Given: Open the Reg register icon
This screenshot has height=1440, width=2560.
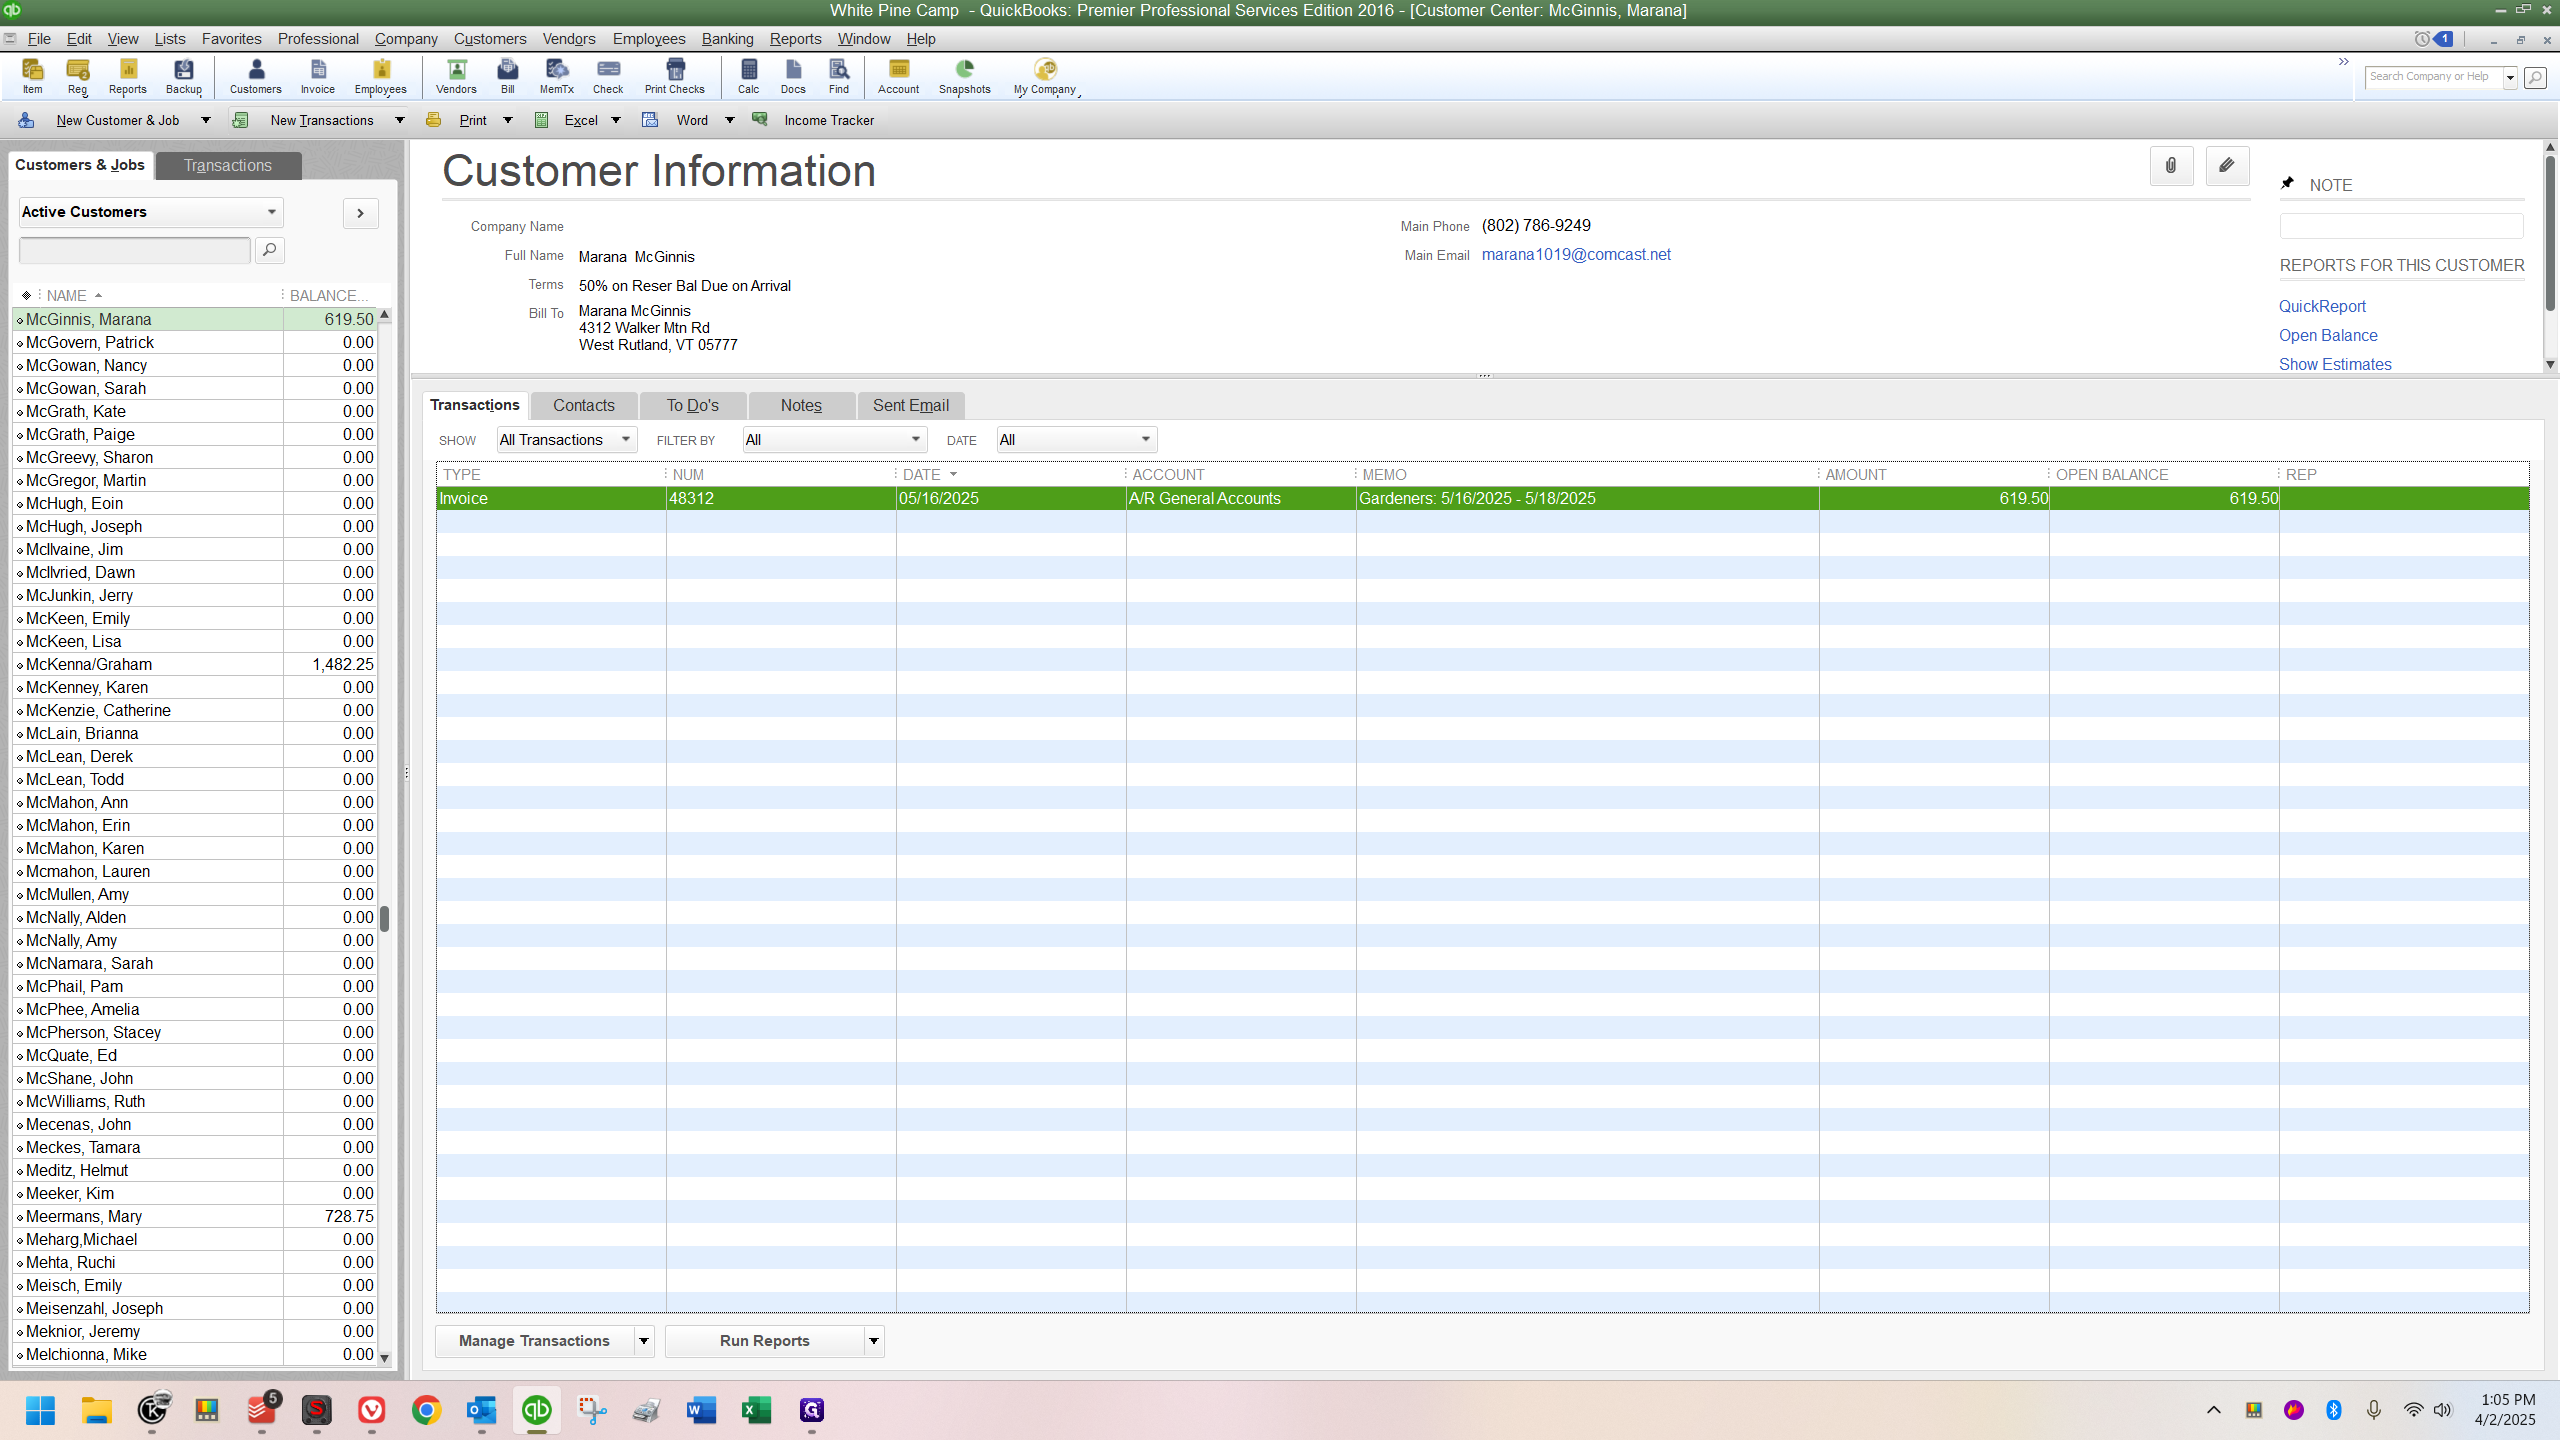Looking at the screenshot, I should [x=78, y=76].
